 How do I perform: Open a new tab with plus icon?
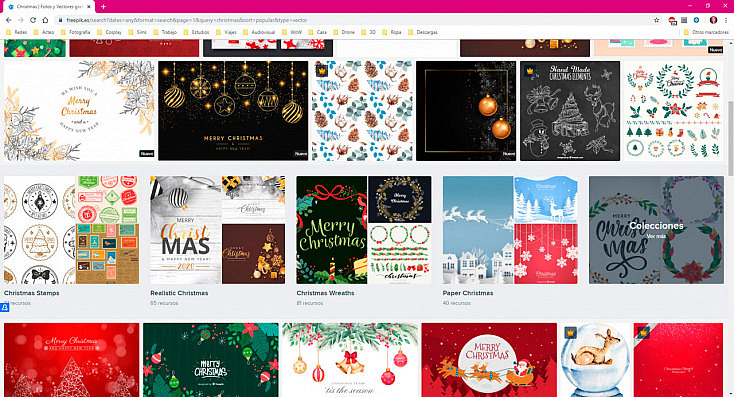click(x=103, y=7)
